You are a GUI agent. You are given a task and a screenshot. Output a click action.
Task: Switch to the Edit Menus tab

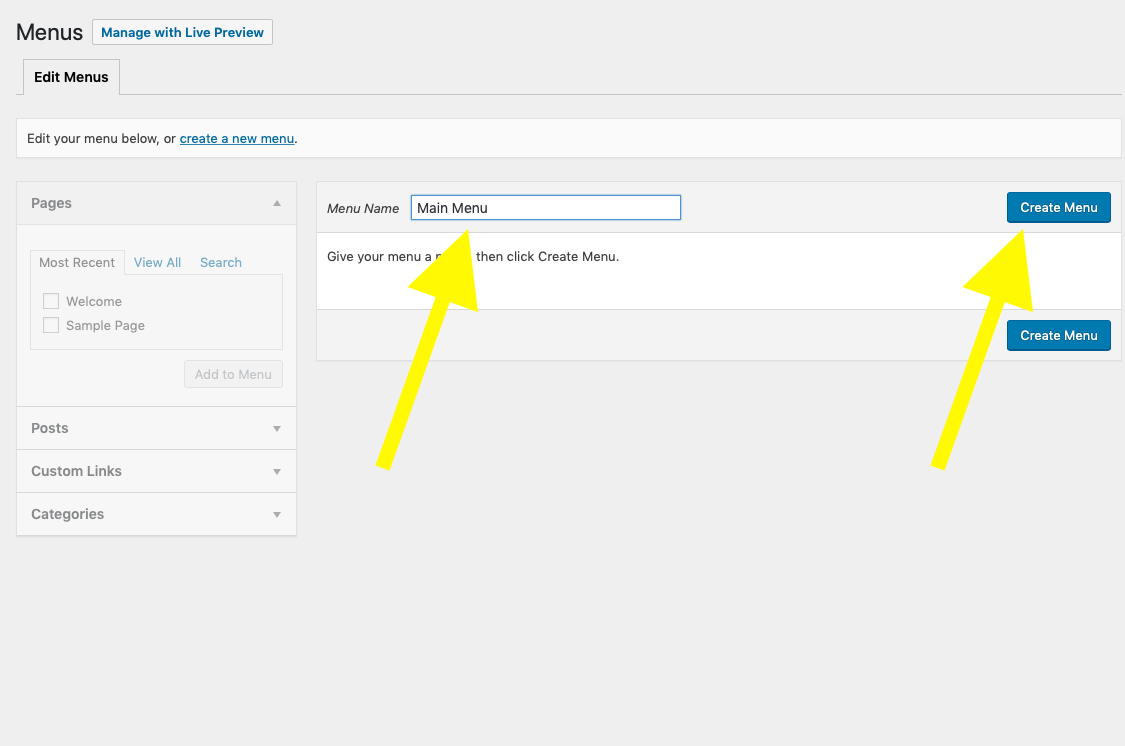coord(71,77)
